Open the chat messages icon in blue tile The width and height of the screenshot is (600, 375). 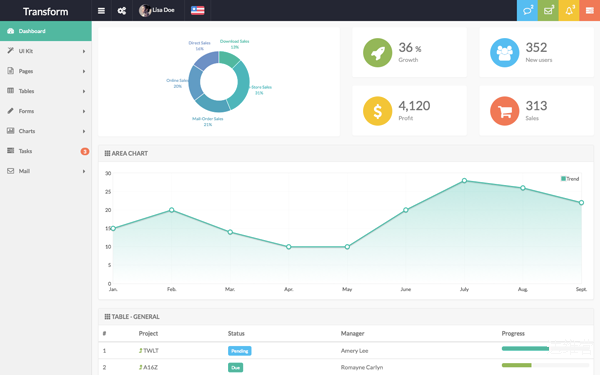coord(527,10)
